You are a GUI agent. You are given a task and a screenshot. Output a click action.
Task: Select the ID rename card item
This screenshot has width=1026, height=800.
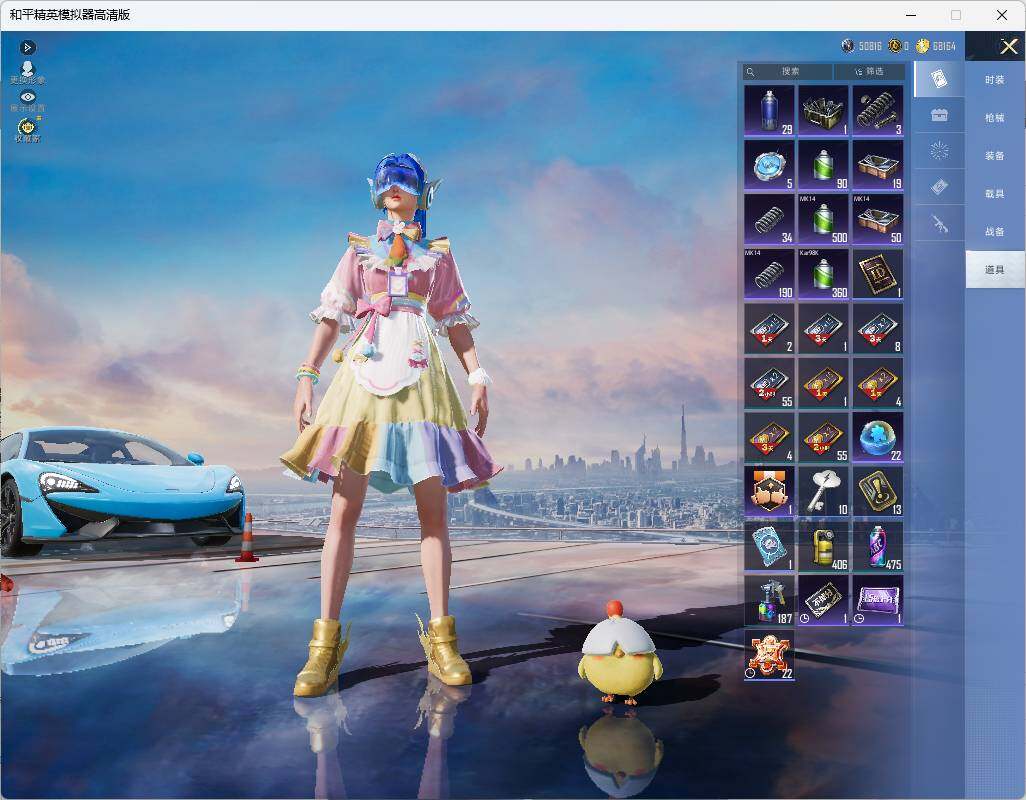[877, 273]
